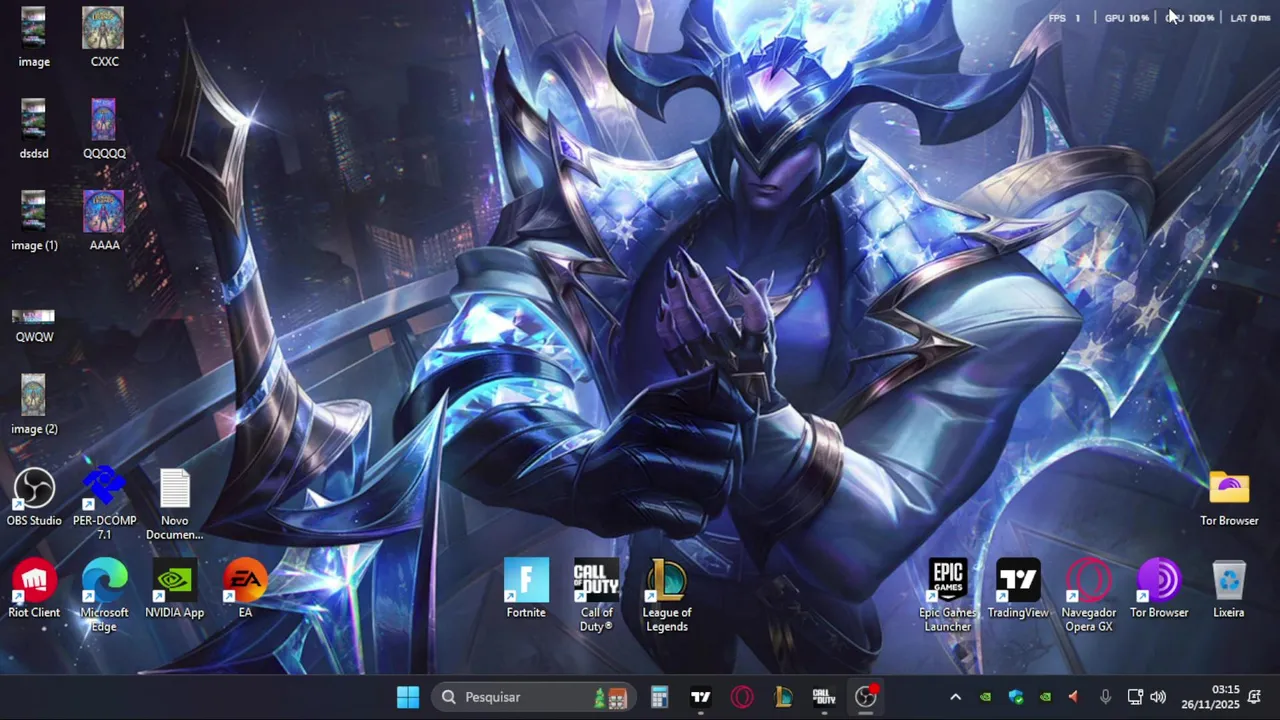Launch Riot Client from the desktop
This screenshot has width=1280, height=720.
[34, 589]
